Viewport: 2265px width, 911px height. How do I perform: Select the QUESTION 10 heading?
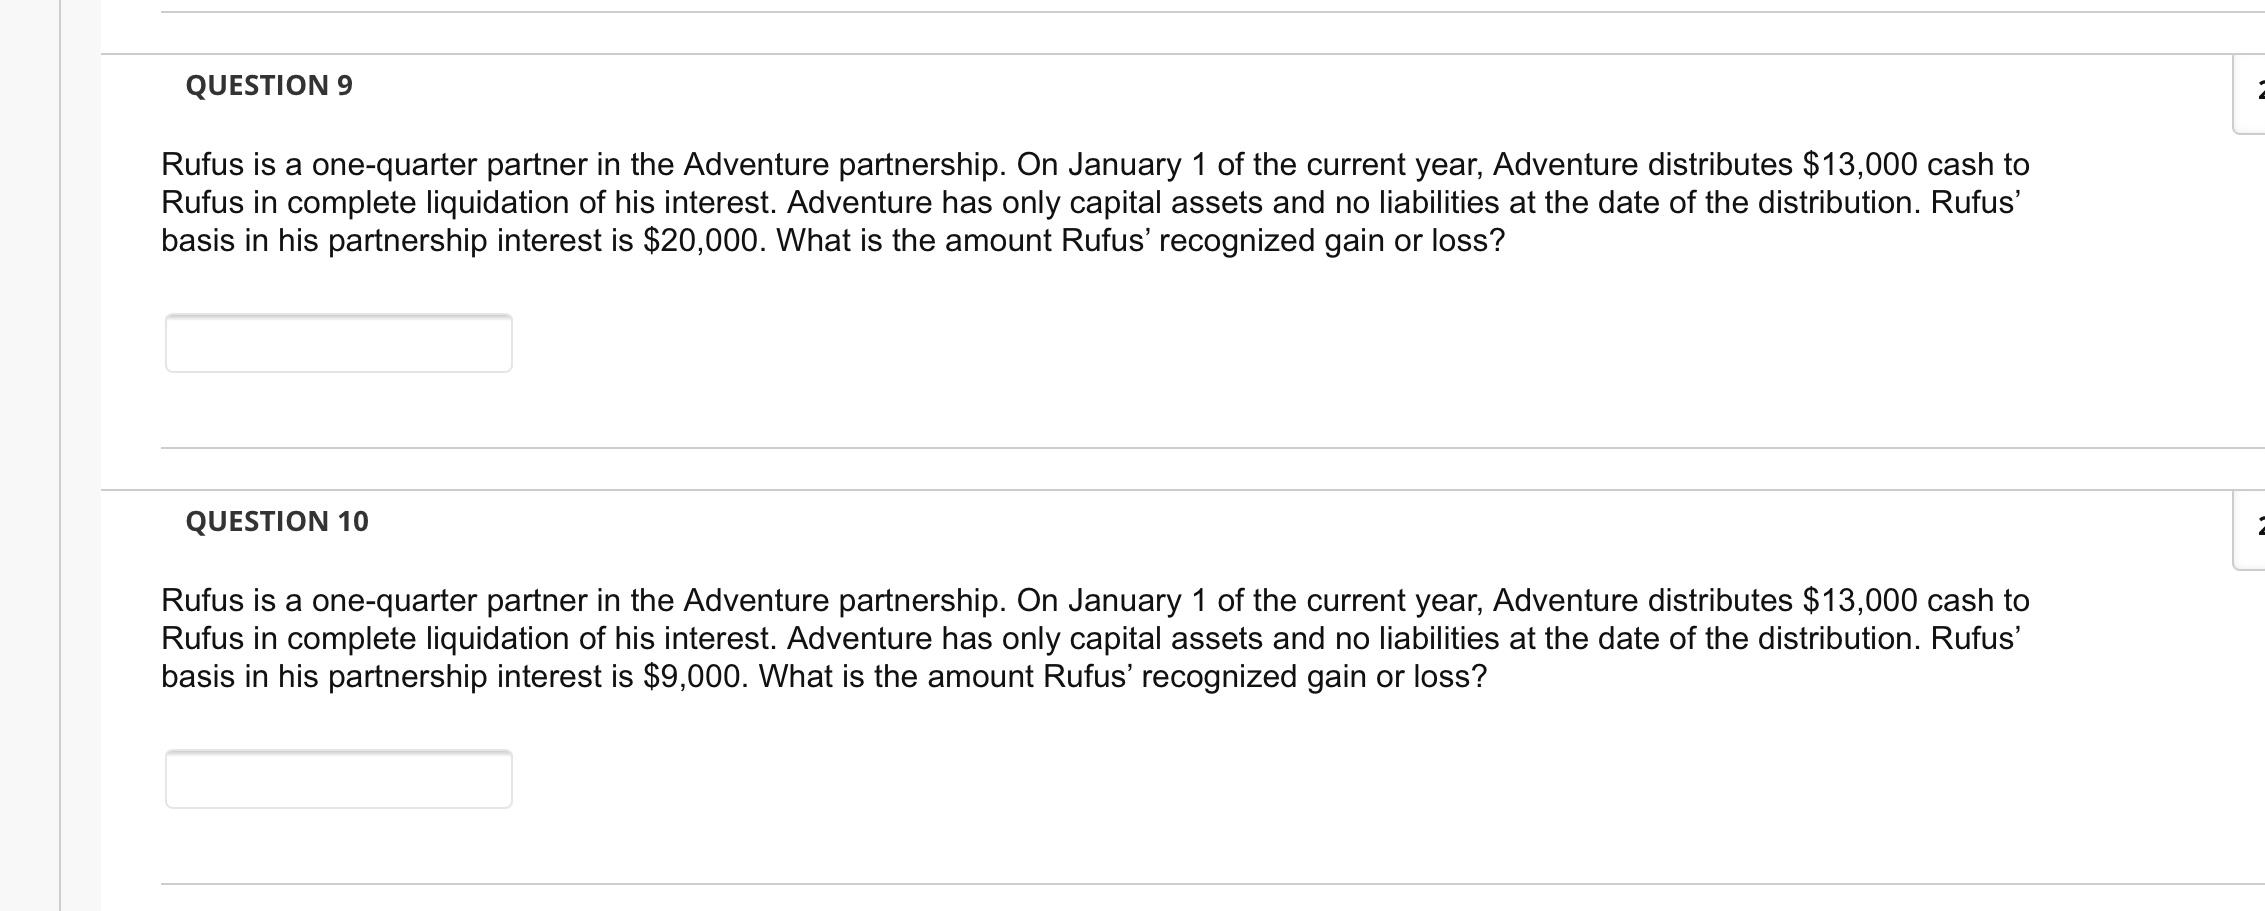click(x=275, y=520)
